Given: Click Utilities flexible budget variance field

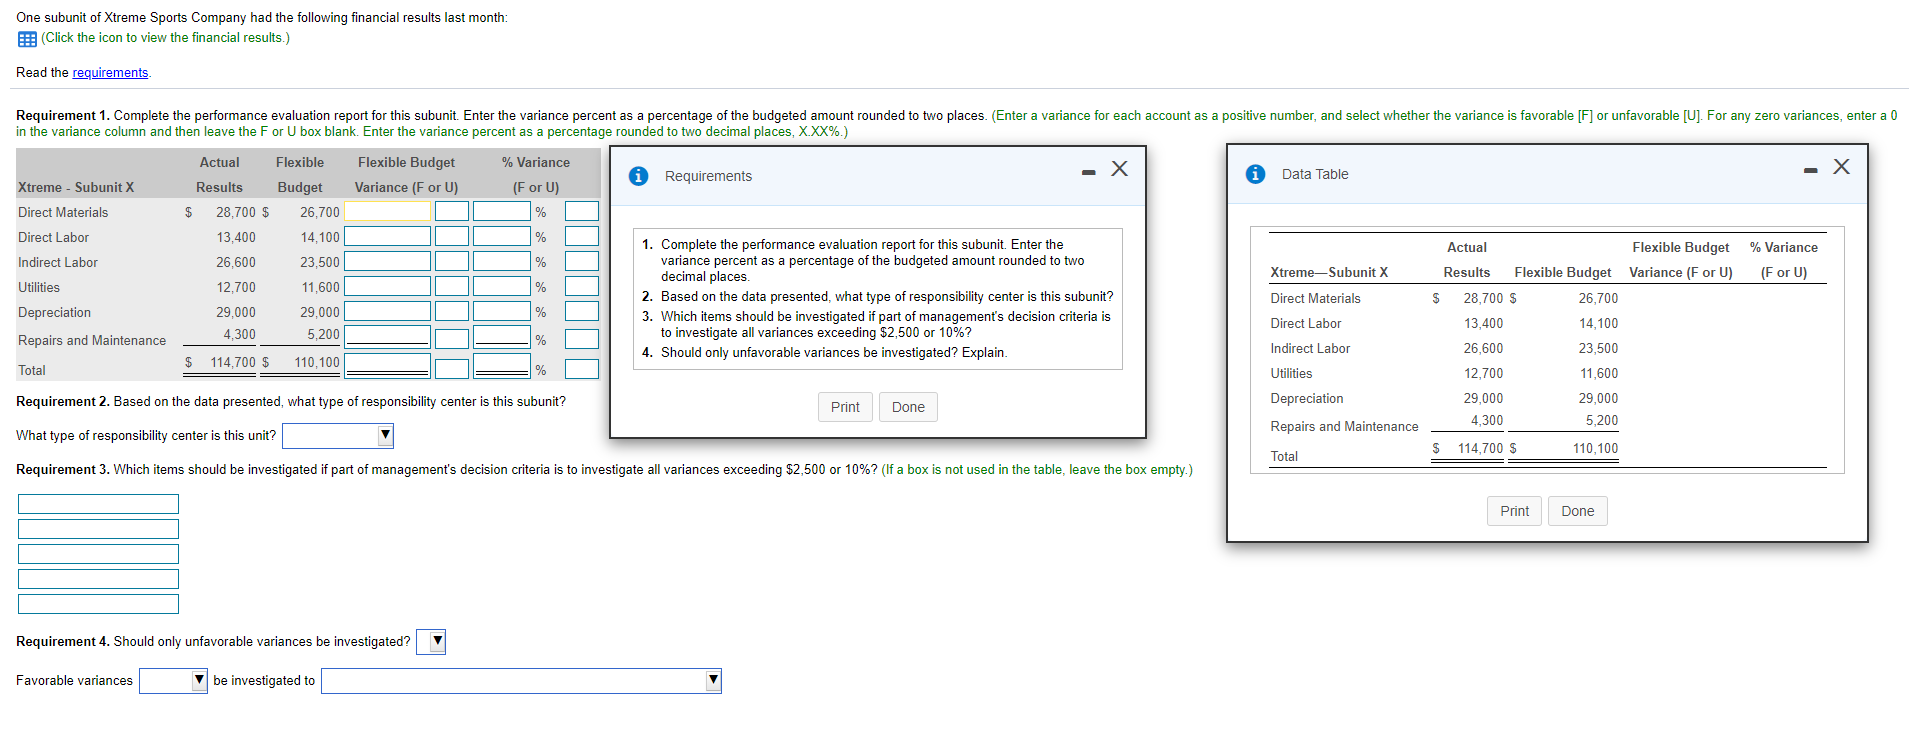Looking at the screenshot, I should [x=388, y=286].
